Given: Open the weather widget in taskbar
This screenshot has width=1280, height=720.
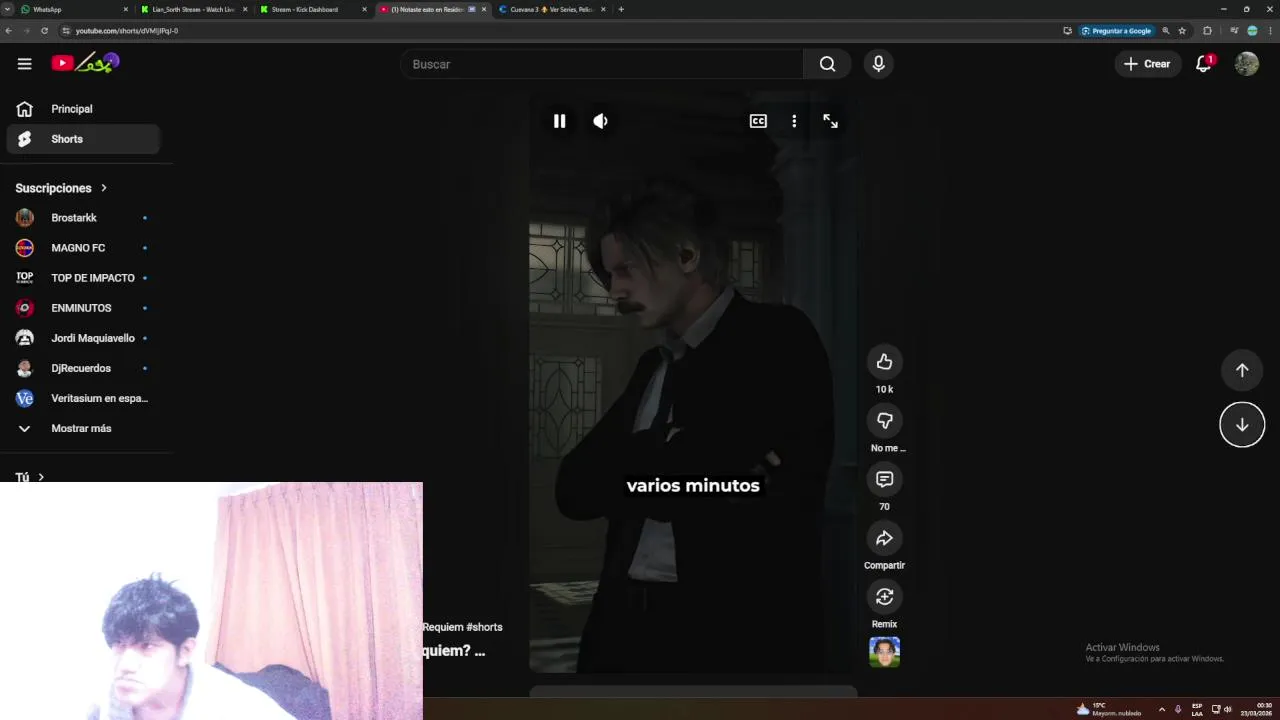Looking at the screenshot, I should pyautogui.click(x=1109, y=709).
